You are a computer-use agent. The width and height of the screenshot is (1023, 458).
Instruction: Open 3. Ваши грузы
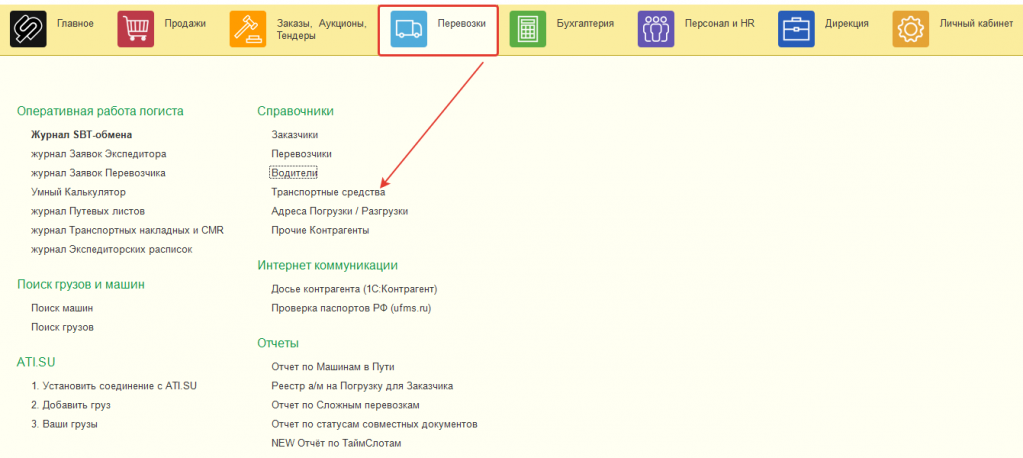(x=64, y=424)
